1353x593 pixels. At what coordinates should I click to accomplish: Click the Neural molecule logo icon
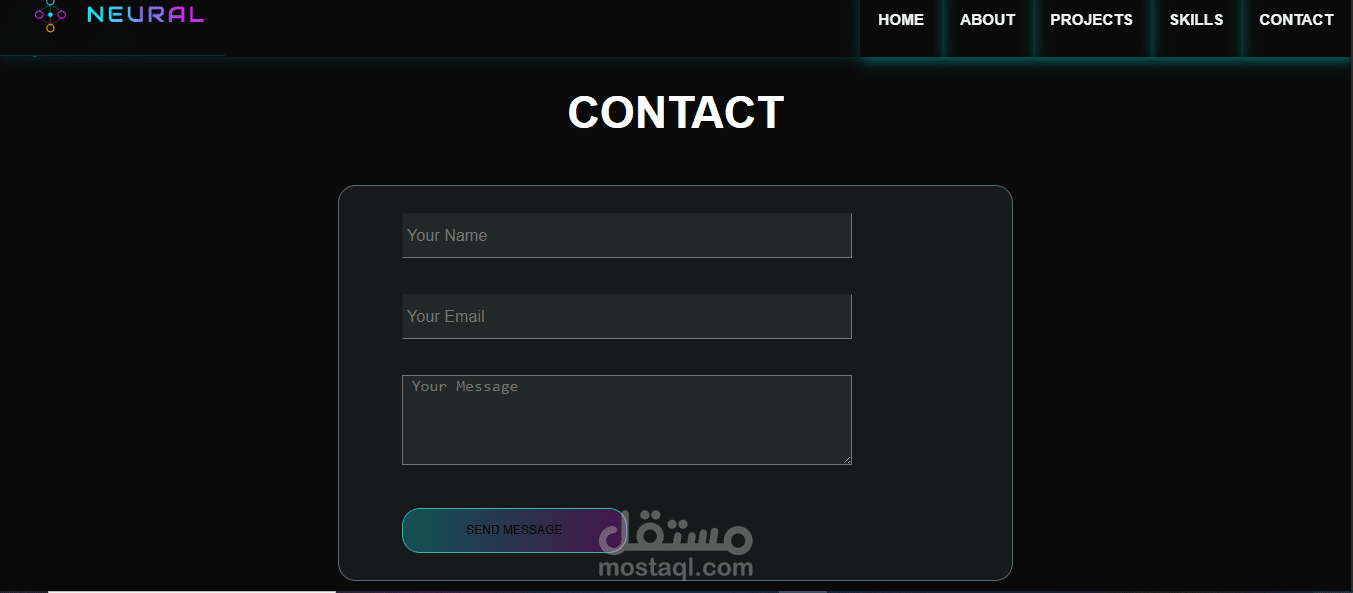(x=50, y=15)
